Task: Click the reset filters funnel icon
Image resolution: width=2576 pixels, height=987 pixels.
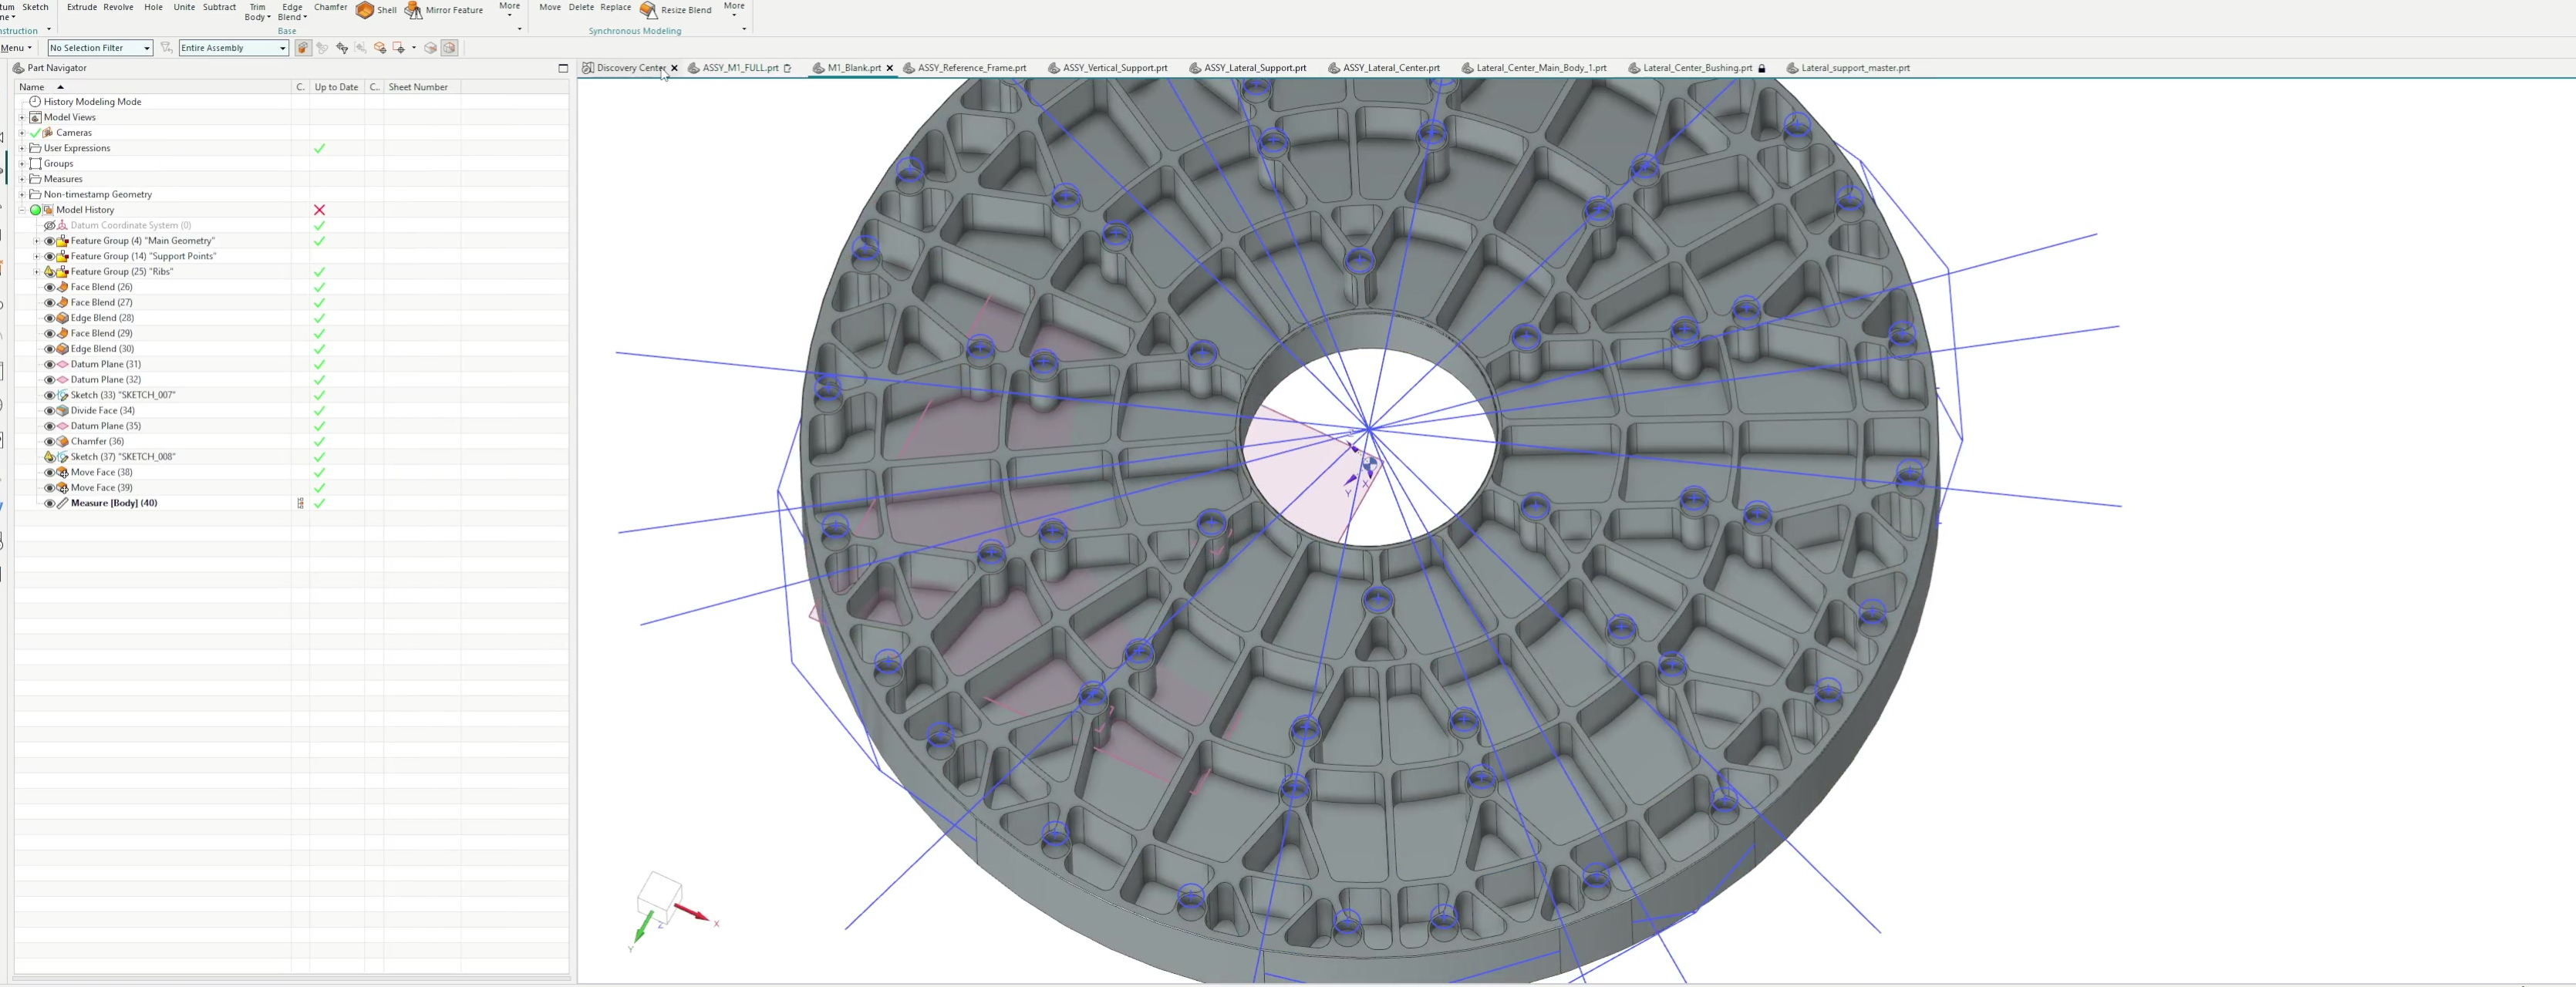Action: coord(167,48)
